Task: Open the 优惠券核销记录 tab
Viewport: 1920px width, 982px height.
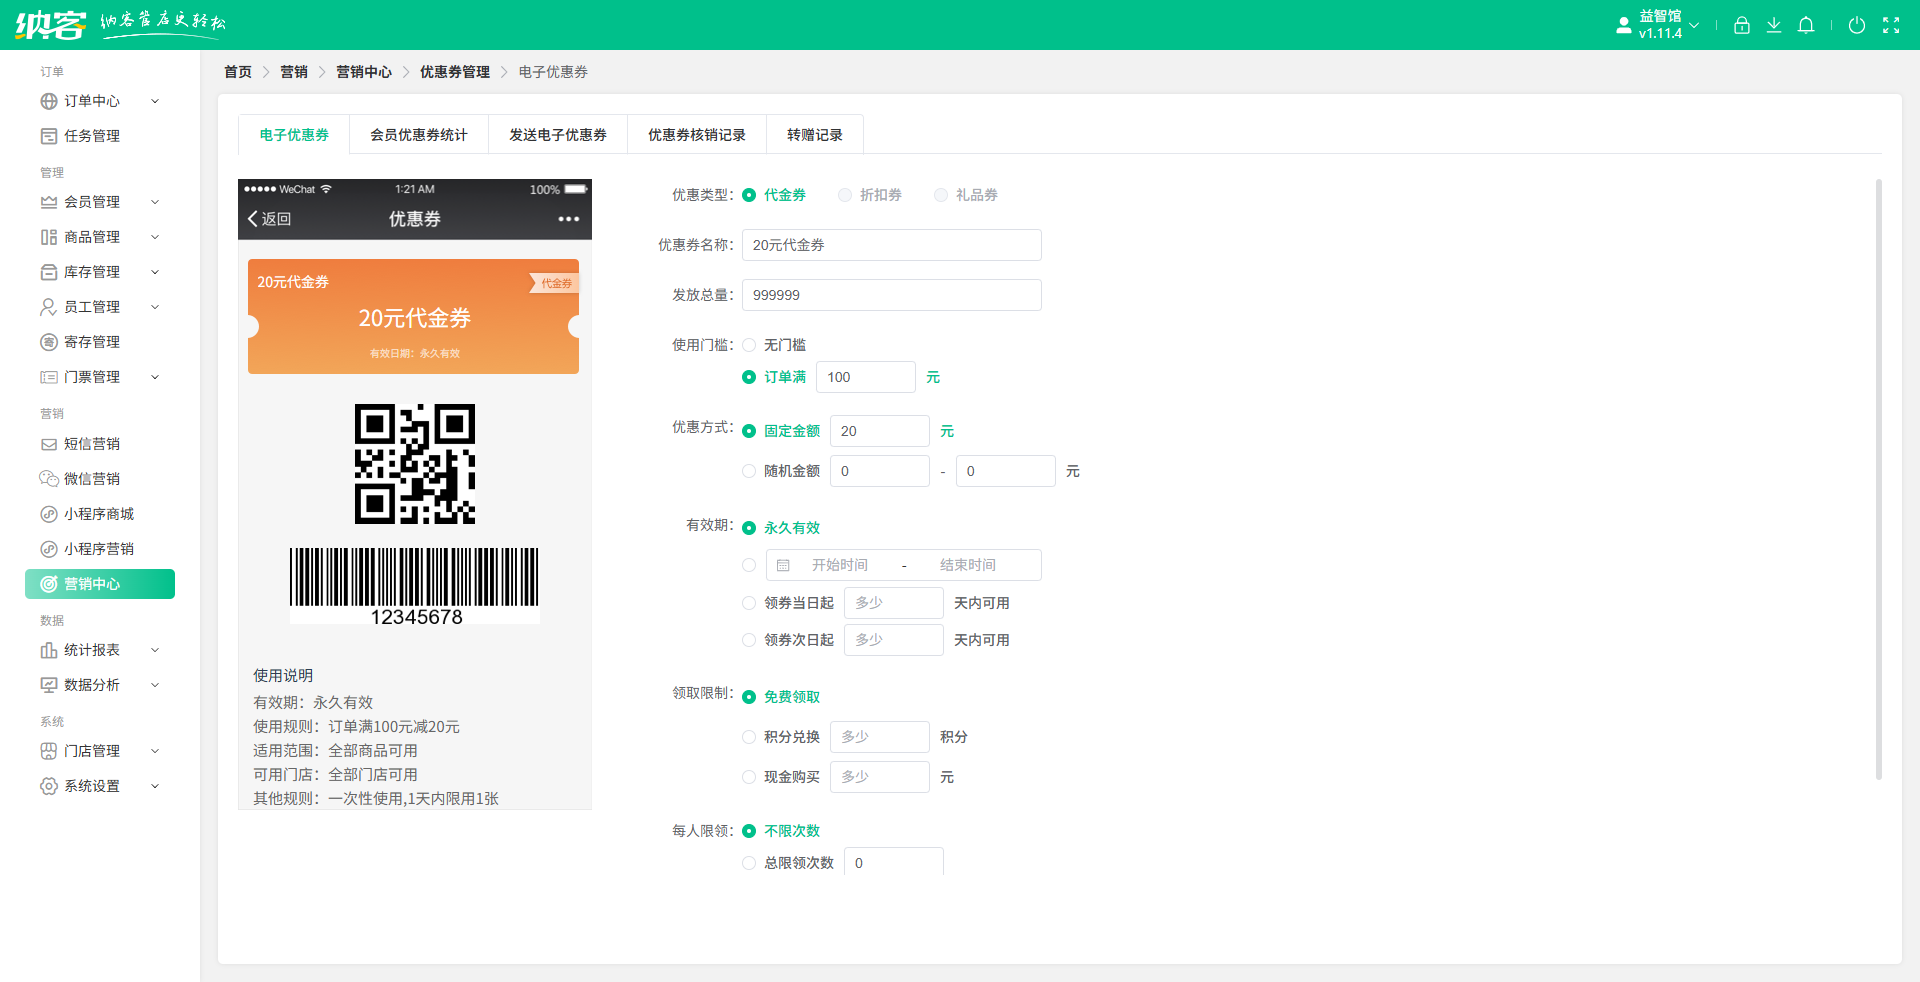Action: click(696, 134)
